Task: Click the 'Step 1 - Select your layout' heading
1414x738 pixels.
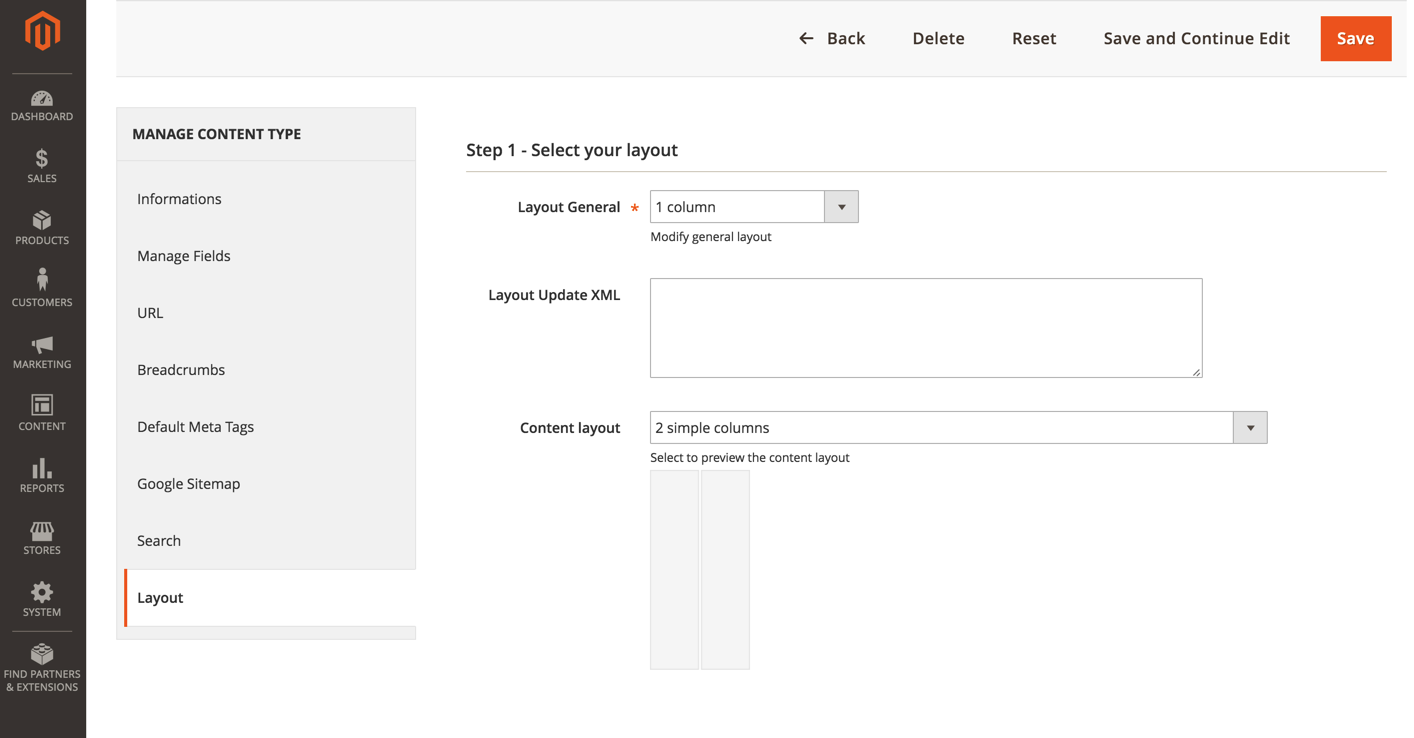Action: click(x=572, y=150)
